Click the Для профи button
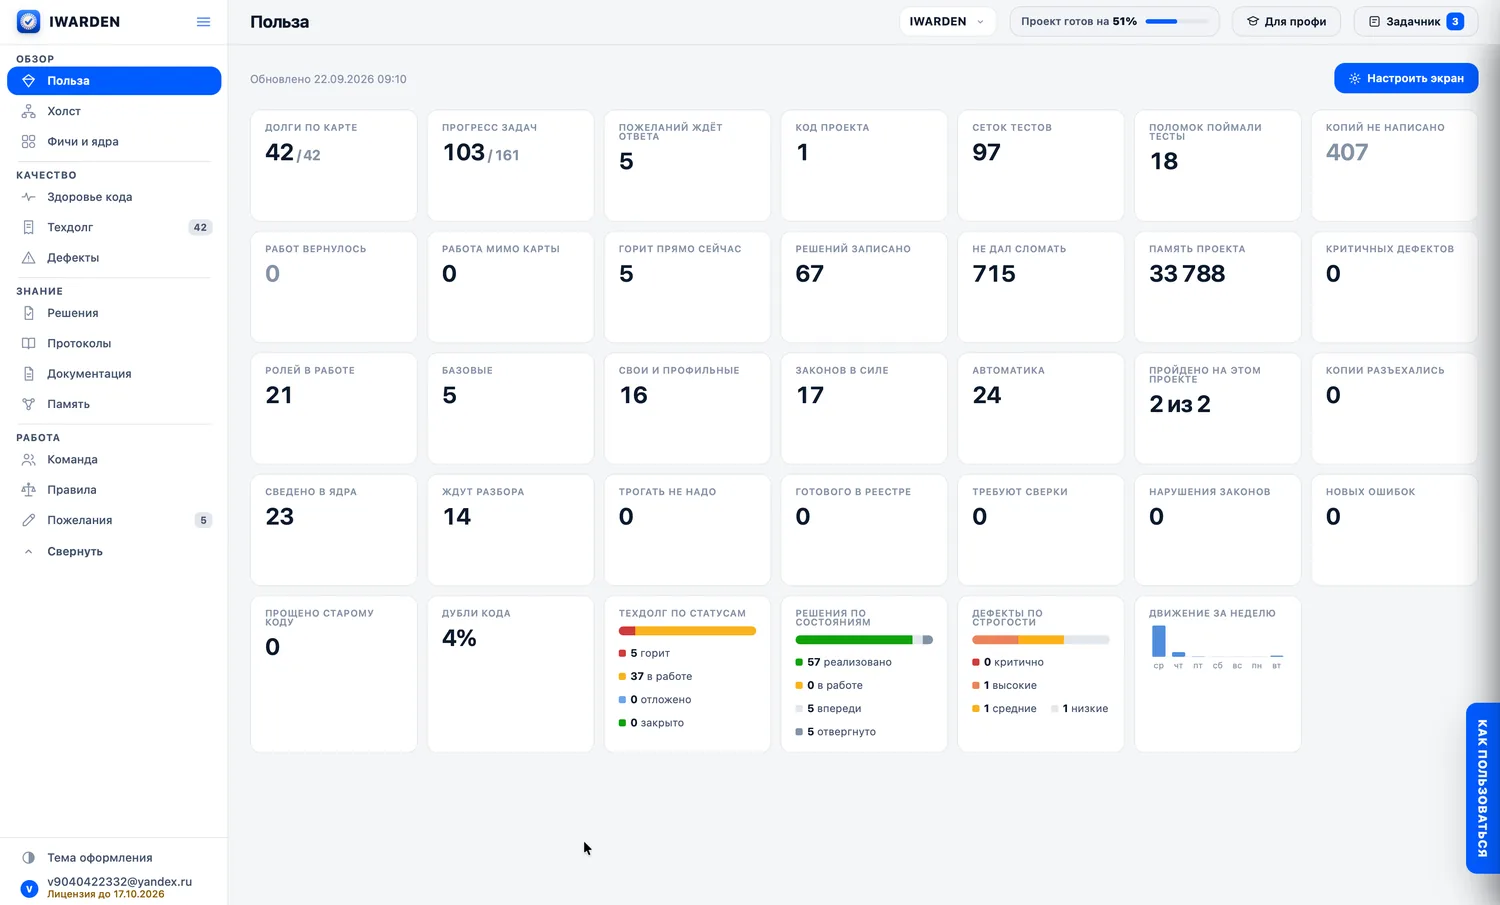This screenshot has height=905, width=1500. (1286, 22)
